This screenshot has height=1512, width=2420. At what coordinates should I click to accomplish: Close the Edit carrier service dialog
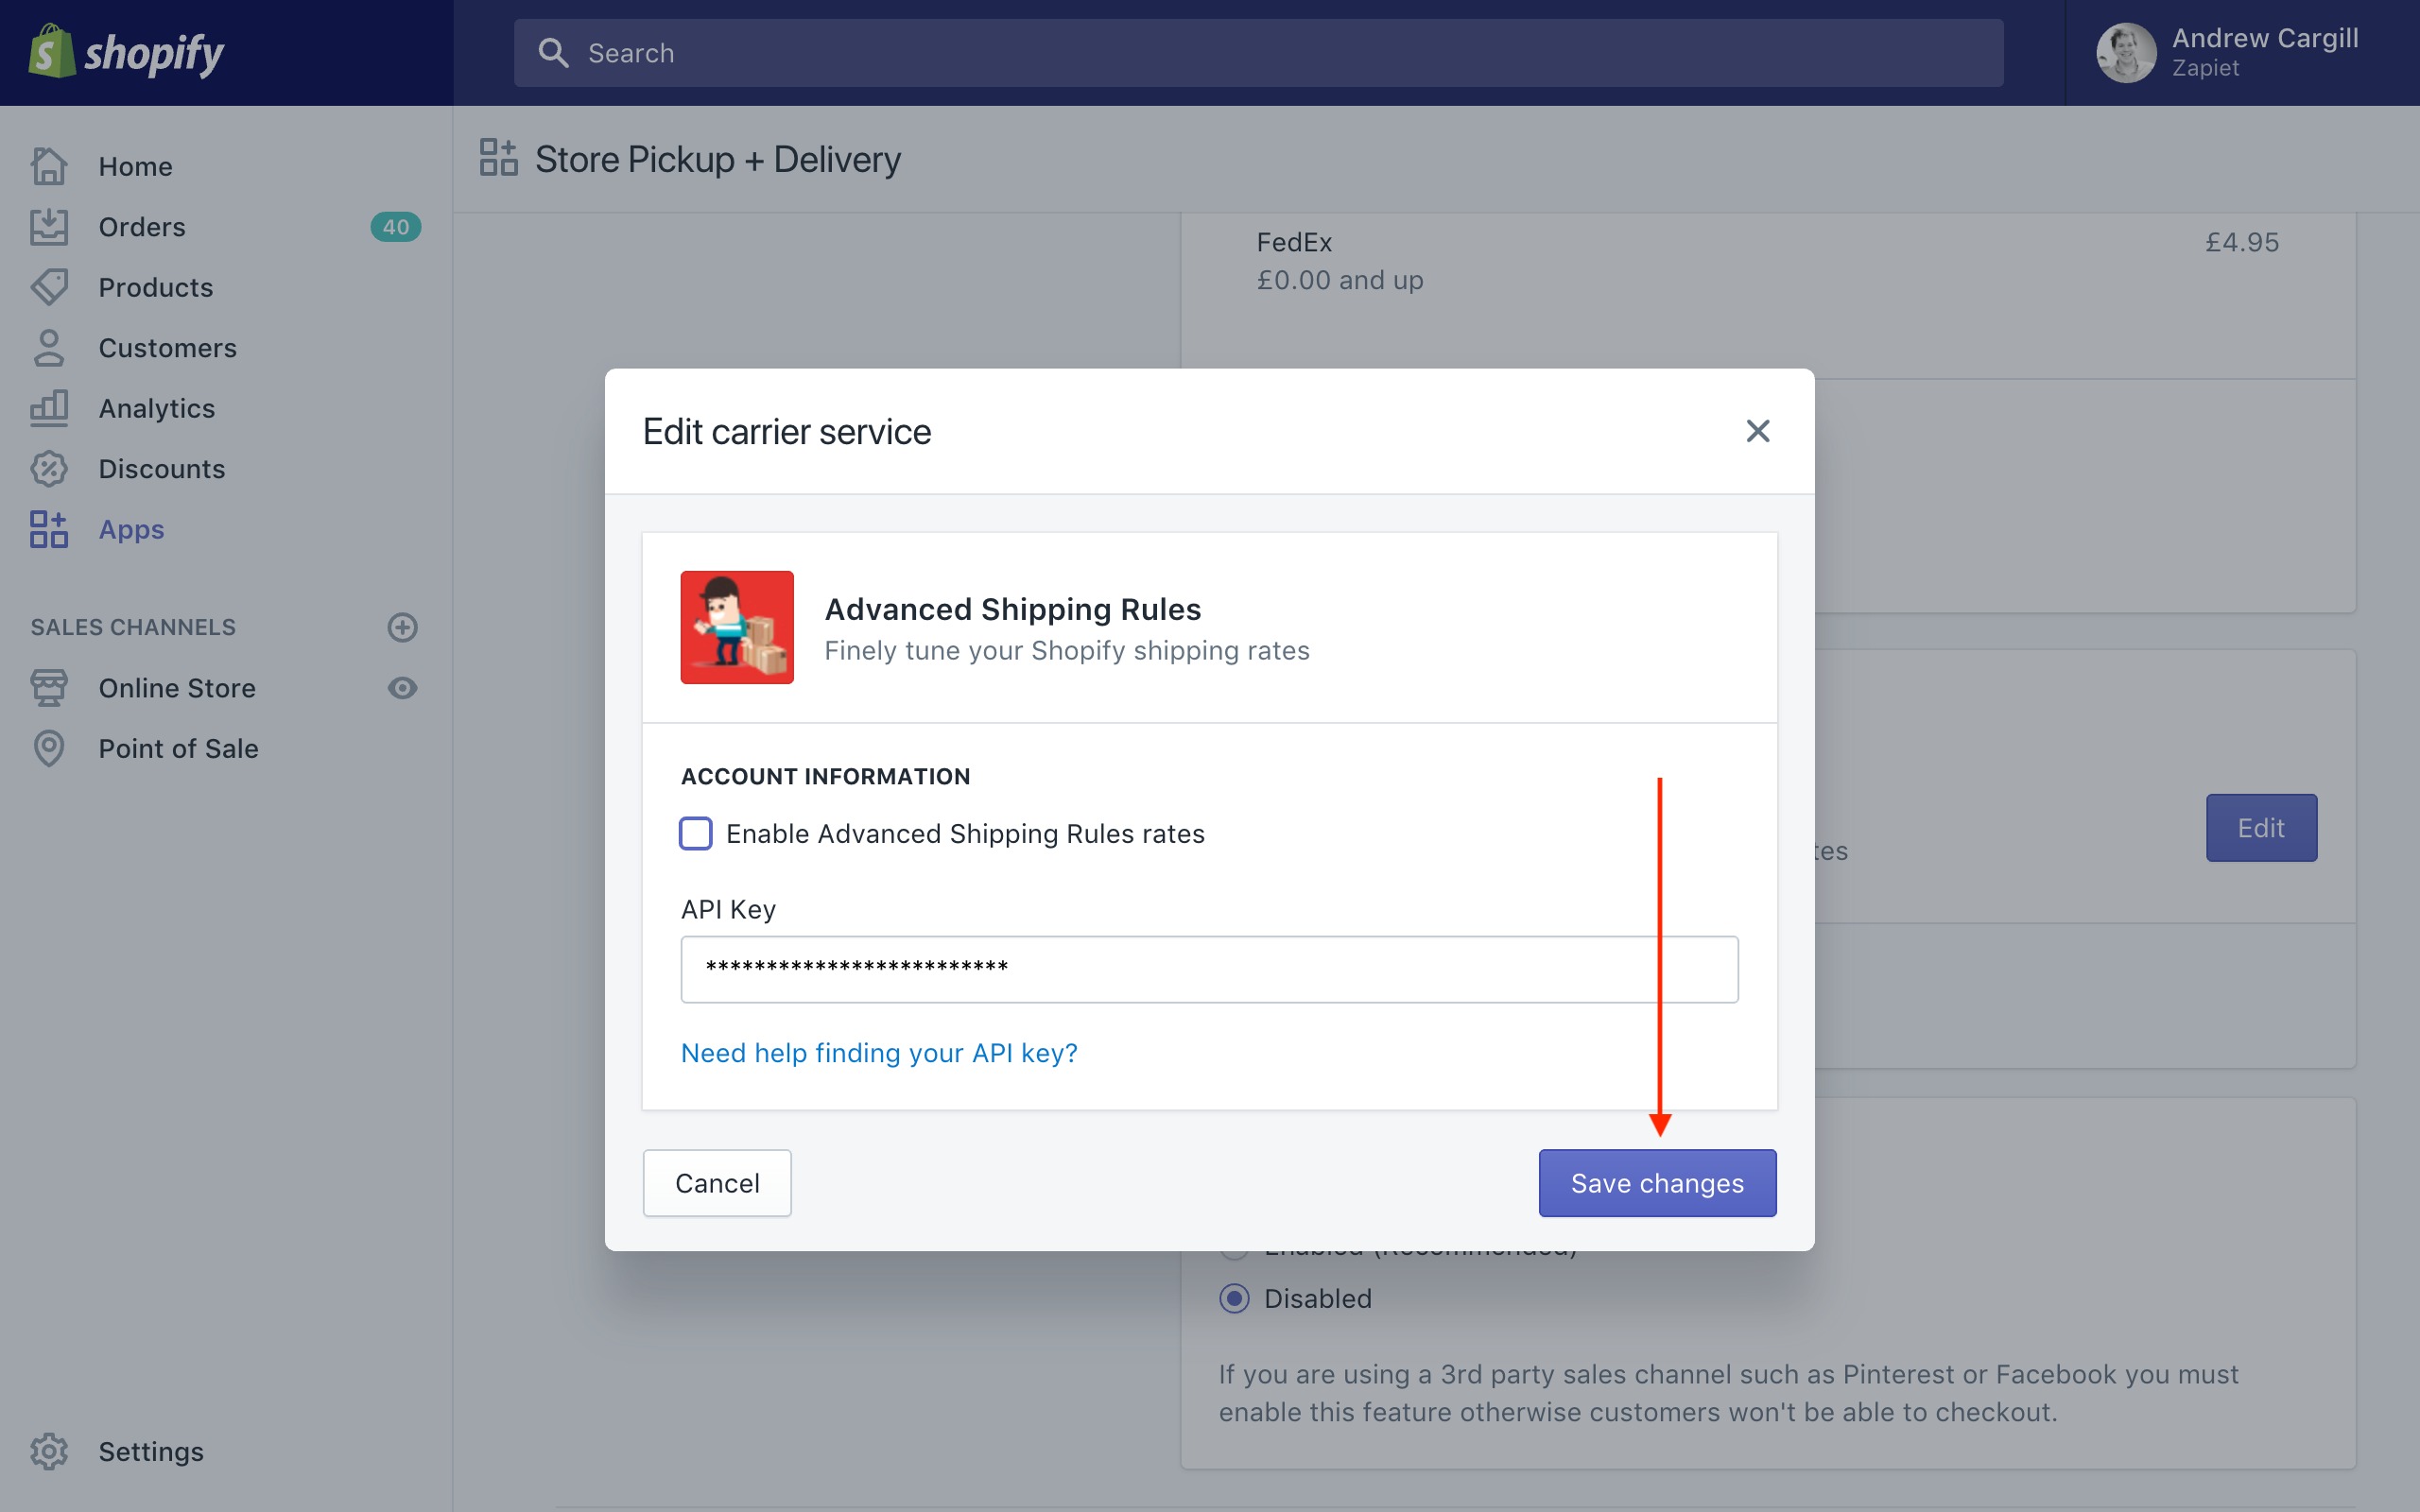pyautogui.click(x=1757, y=431)
